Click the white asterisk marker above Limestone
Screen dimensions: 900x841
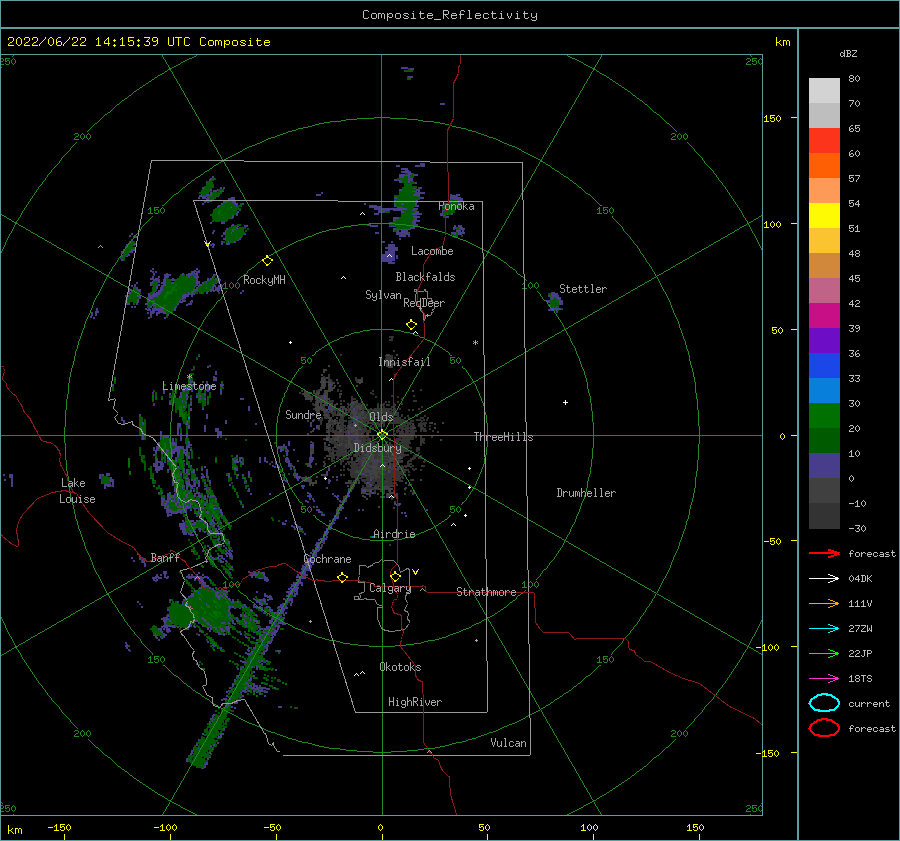pyautogui.click(x=189, y=377)
